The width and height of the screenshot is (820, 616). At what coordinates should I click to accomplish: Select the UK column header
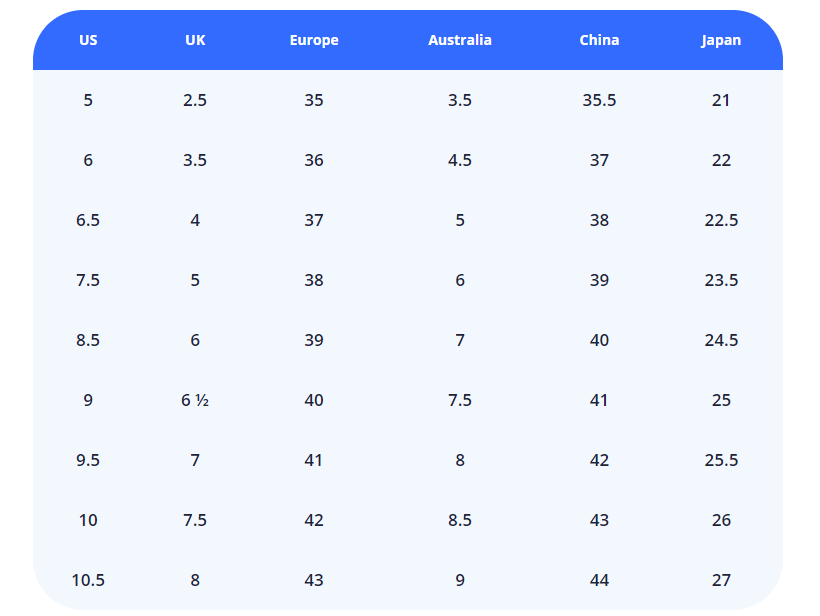click(195, 41)
